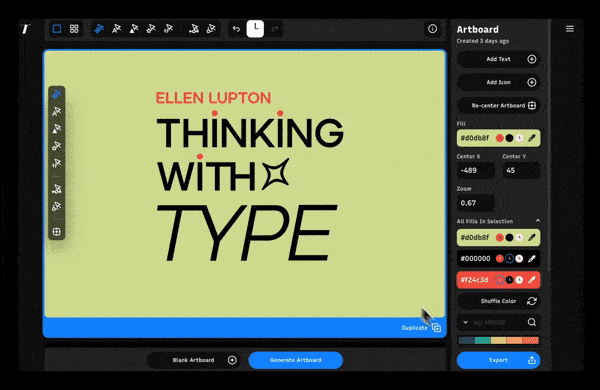
Task: Select blue cursor tool in top toolbar
Action: coord(99,29)
